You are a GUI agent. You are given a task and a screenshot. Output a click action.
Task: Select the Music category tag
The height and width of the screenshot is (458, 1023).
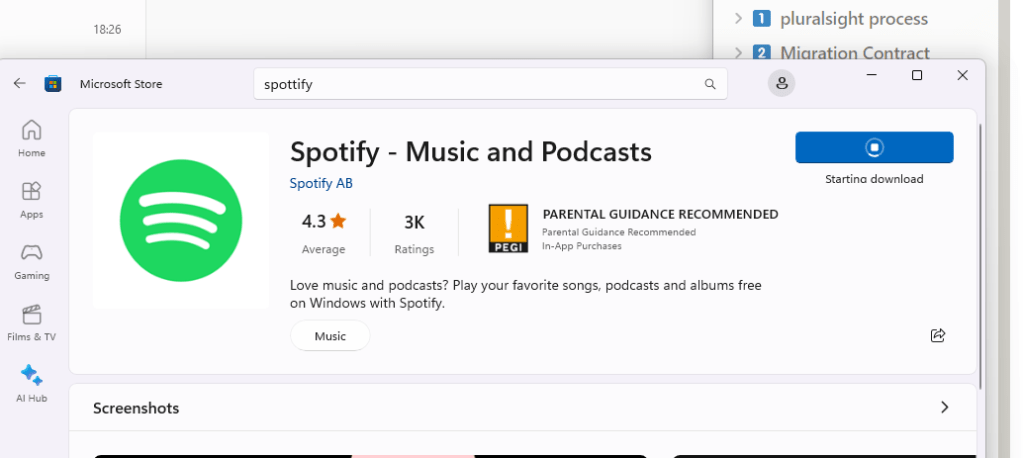point(330,336)
